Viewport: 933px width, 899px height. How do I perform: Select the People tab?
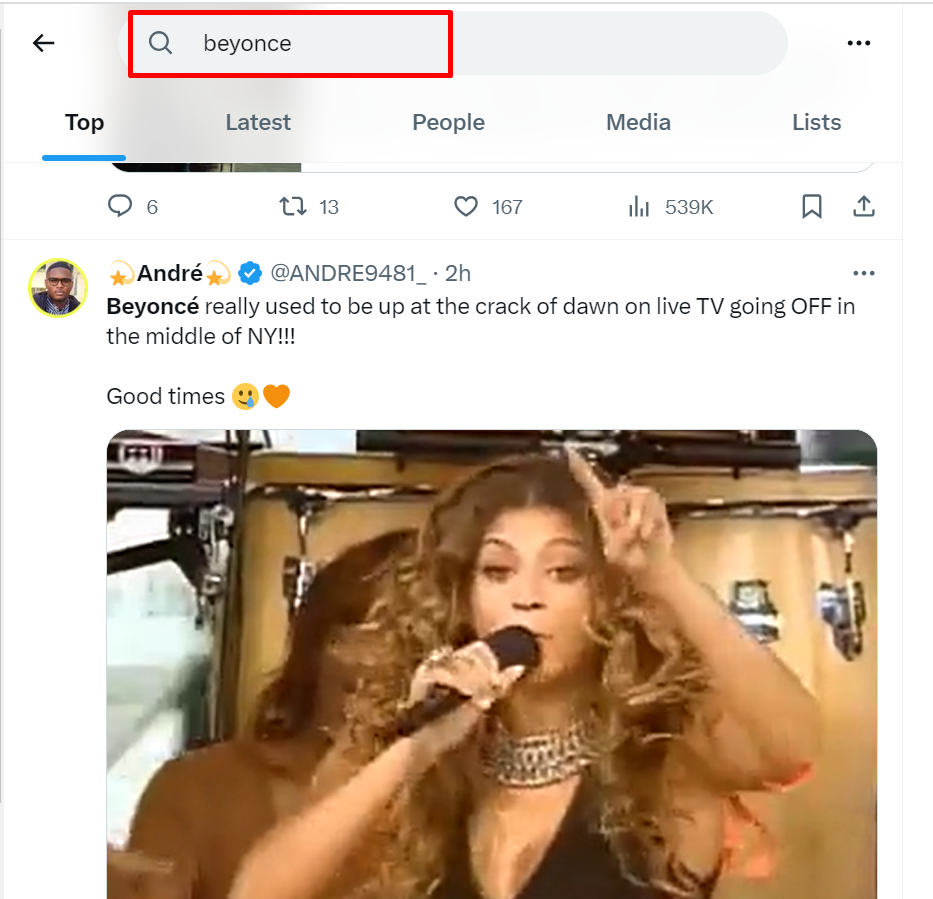click(448, 122)
